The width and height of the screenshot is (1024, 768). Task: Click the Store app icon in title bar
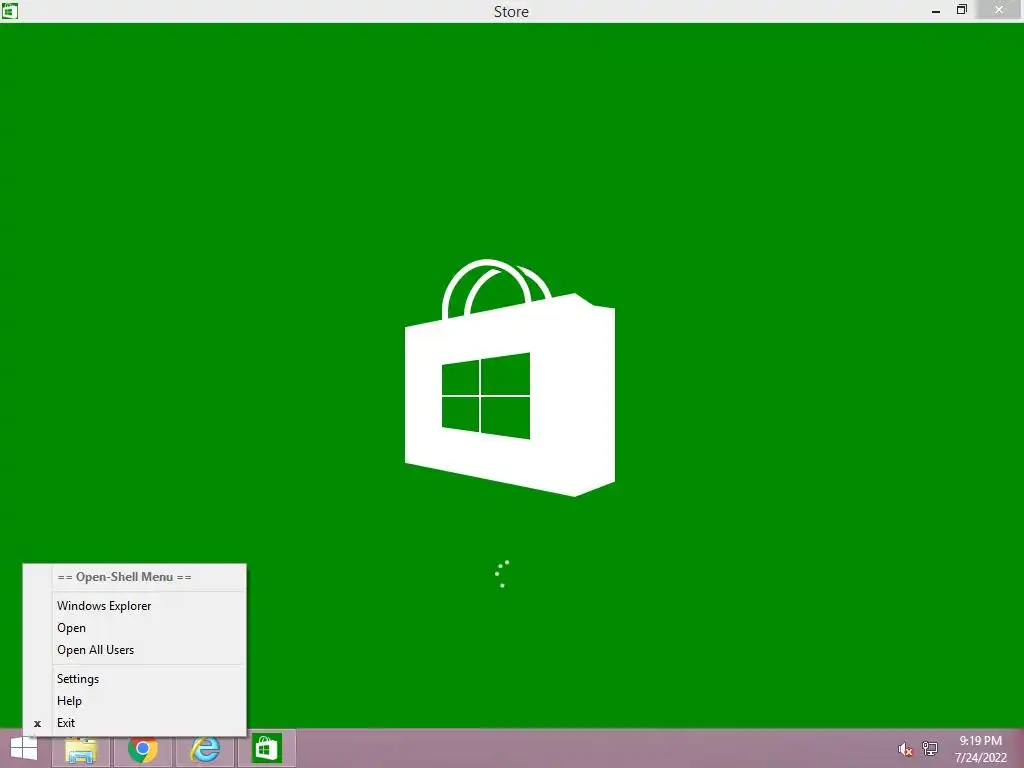10,10
